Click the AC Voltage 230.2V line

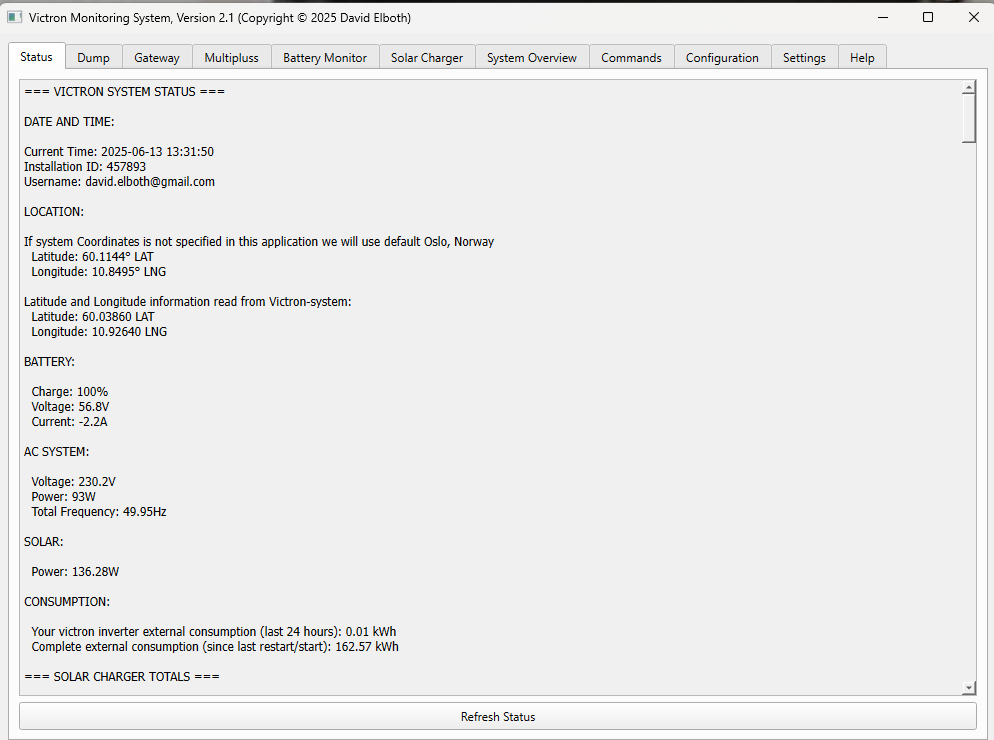(74, 482)
